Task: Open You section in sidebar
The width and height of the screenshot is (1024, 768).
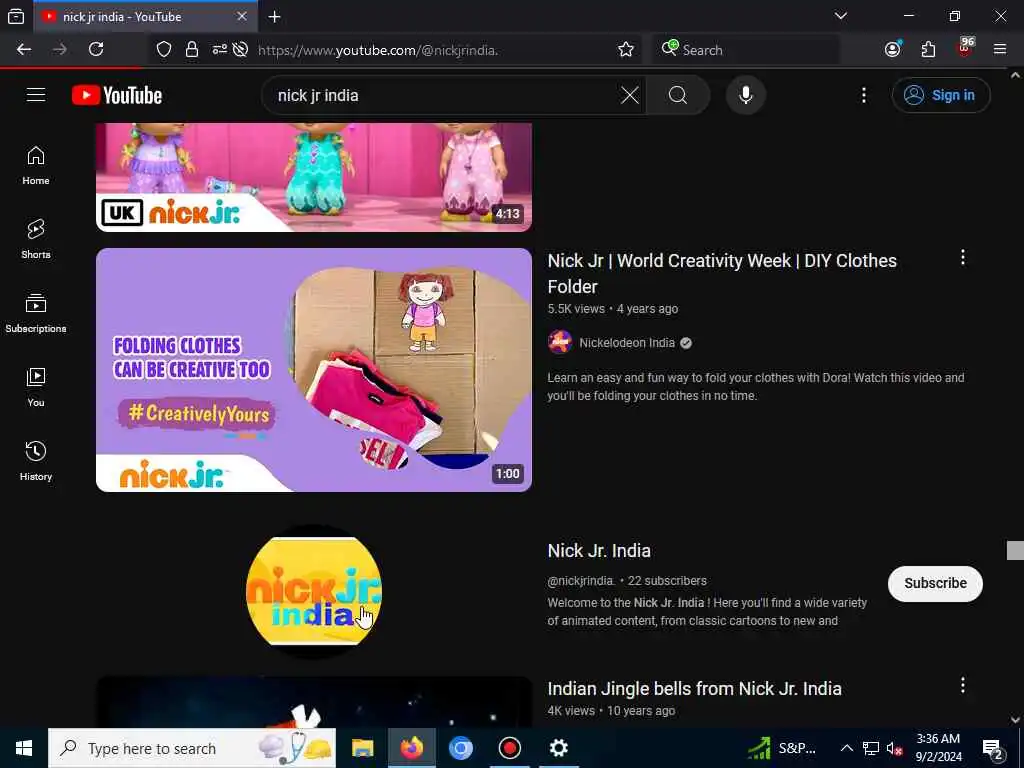Action: pos(36,387)
